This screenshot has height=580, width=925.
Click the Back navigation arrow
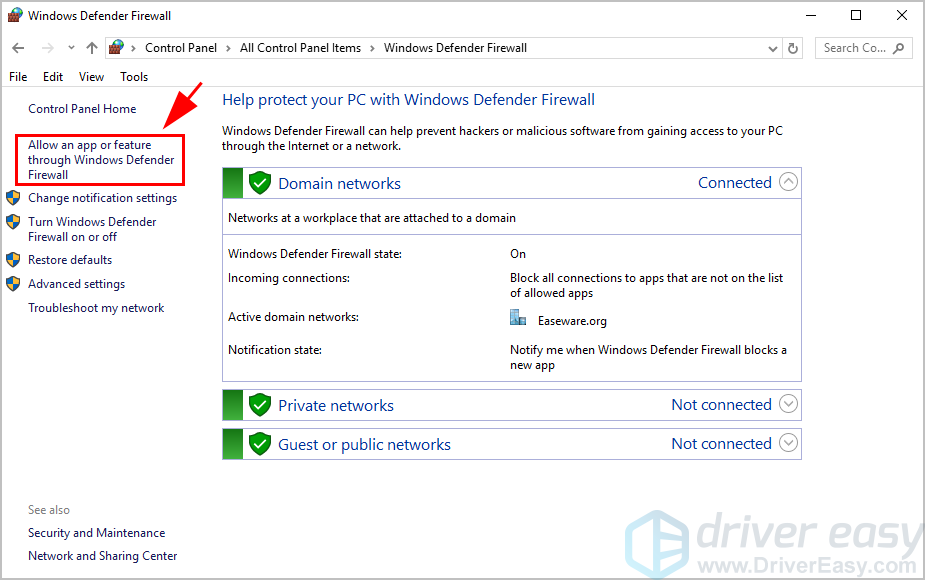point(18,48)
